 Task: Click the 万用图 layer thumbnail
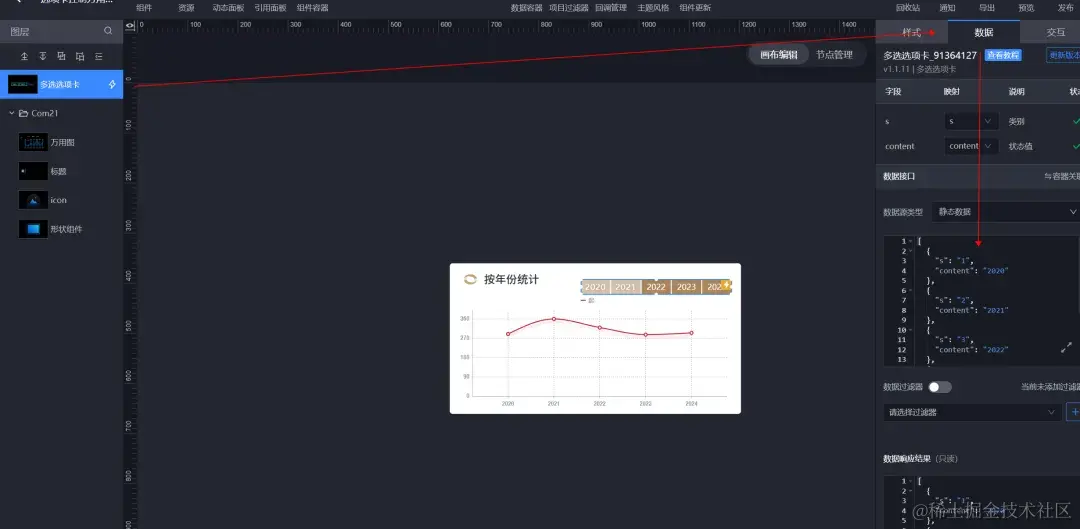pyautogui.click(x=33, y=143)
